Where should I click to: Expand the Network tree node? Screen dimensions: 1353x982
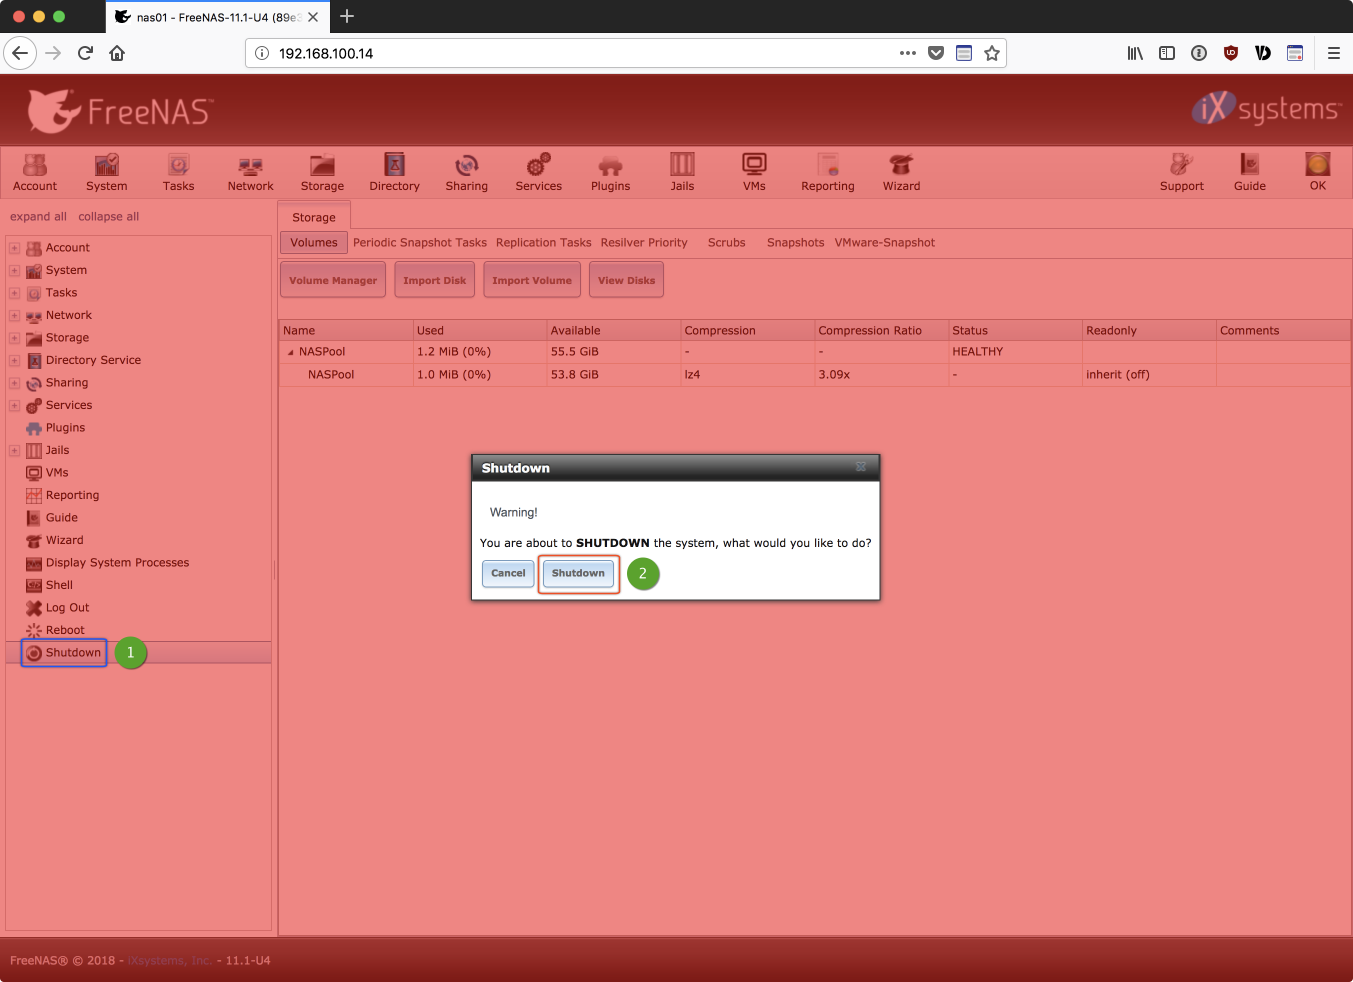point(14,316)
